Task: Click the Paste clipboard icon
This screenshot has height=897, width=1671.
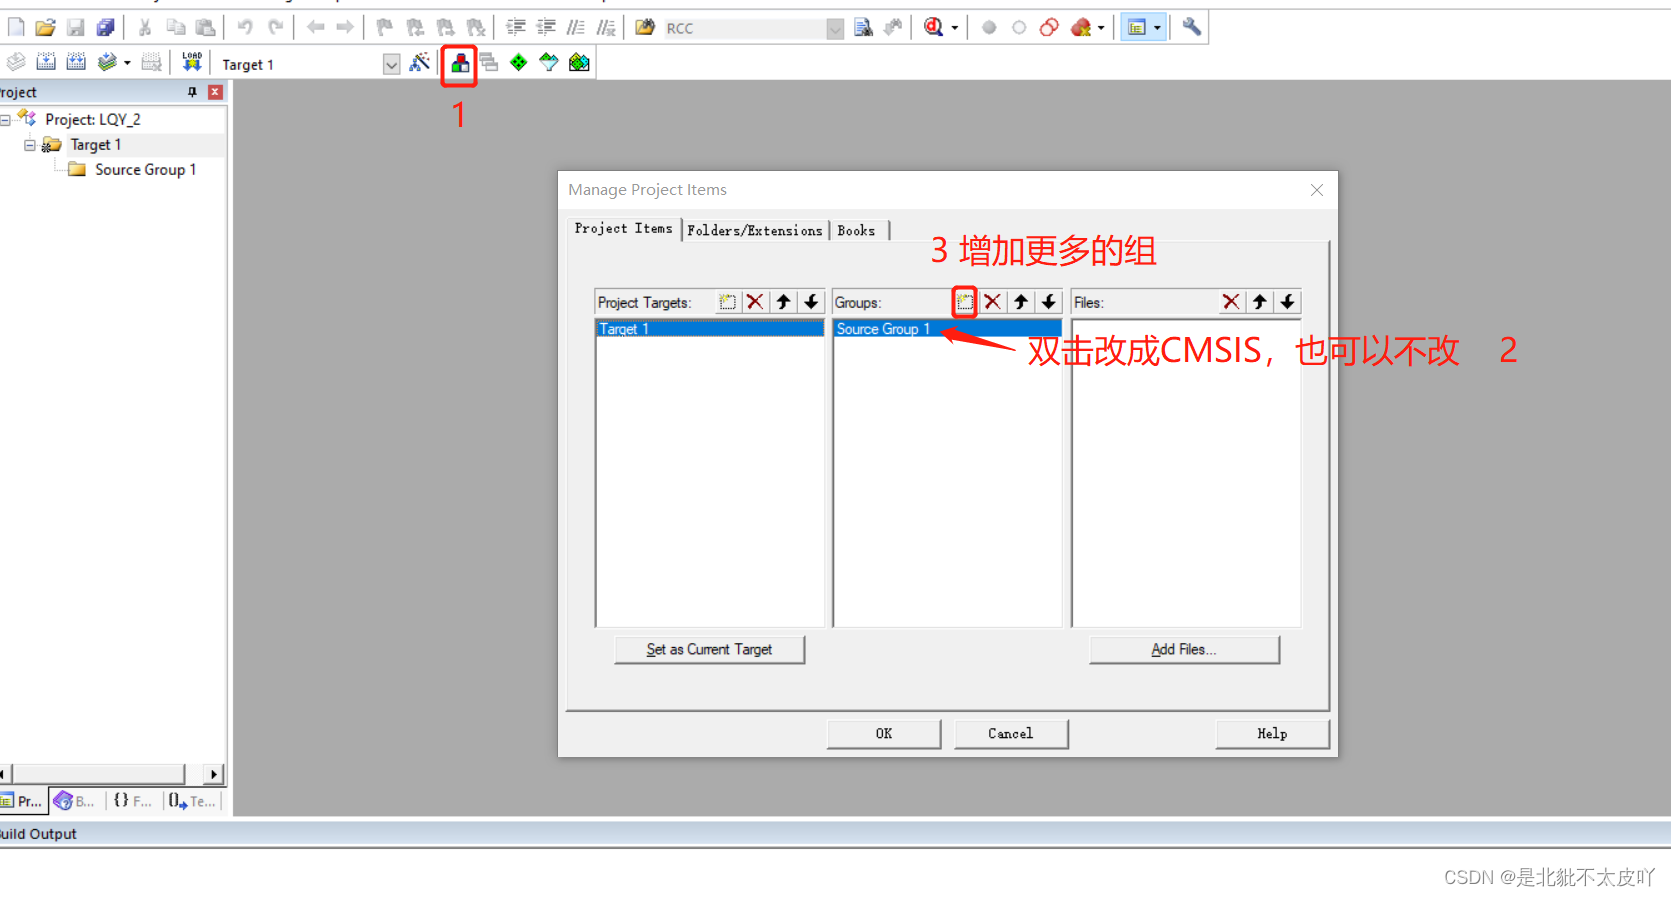Action: coord(205,27)
